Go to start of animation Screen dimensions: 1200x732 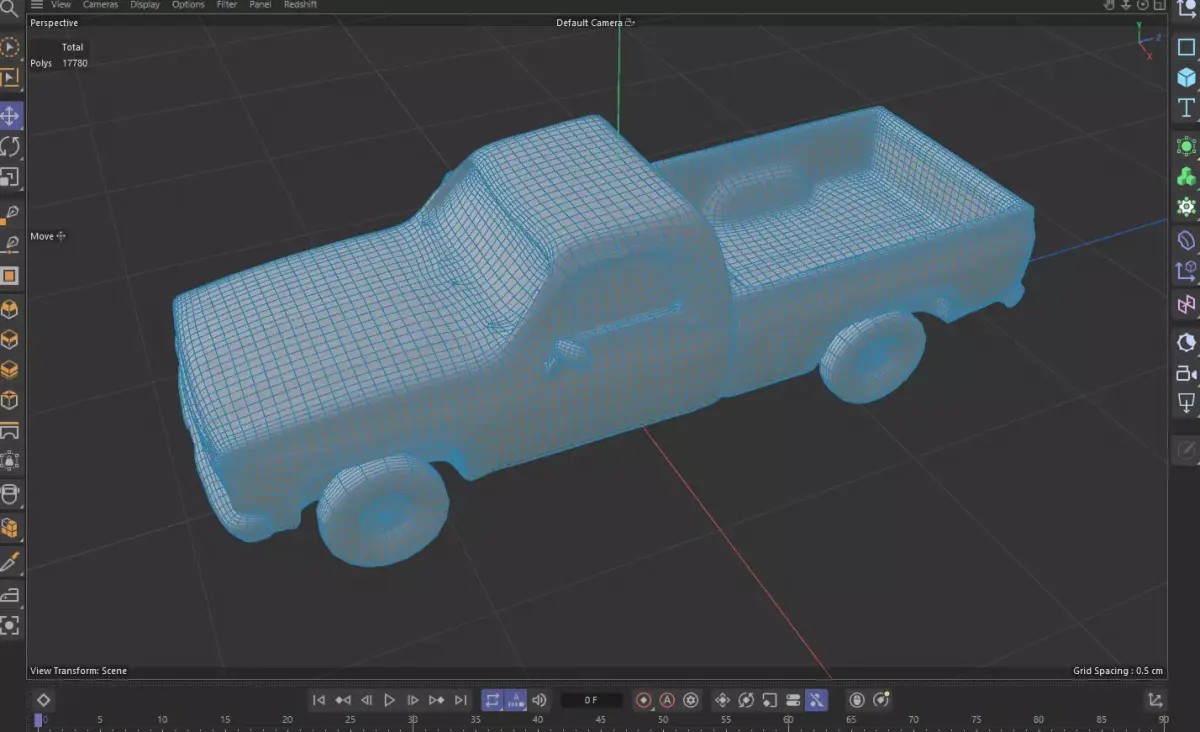tap(319, 700)
